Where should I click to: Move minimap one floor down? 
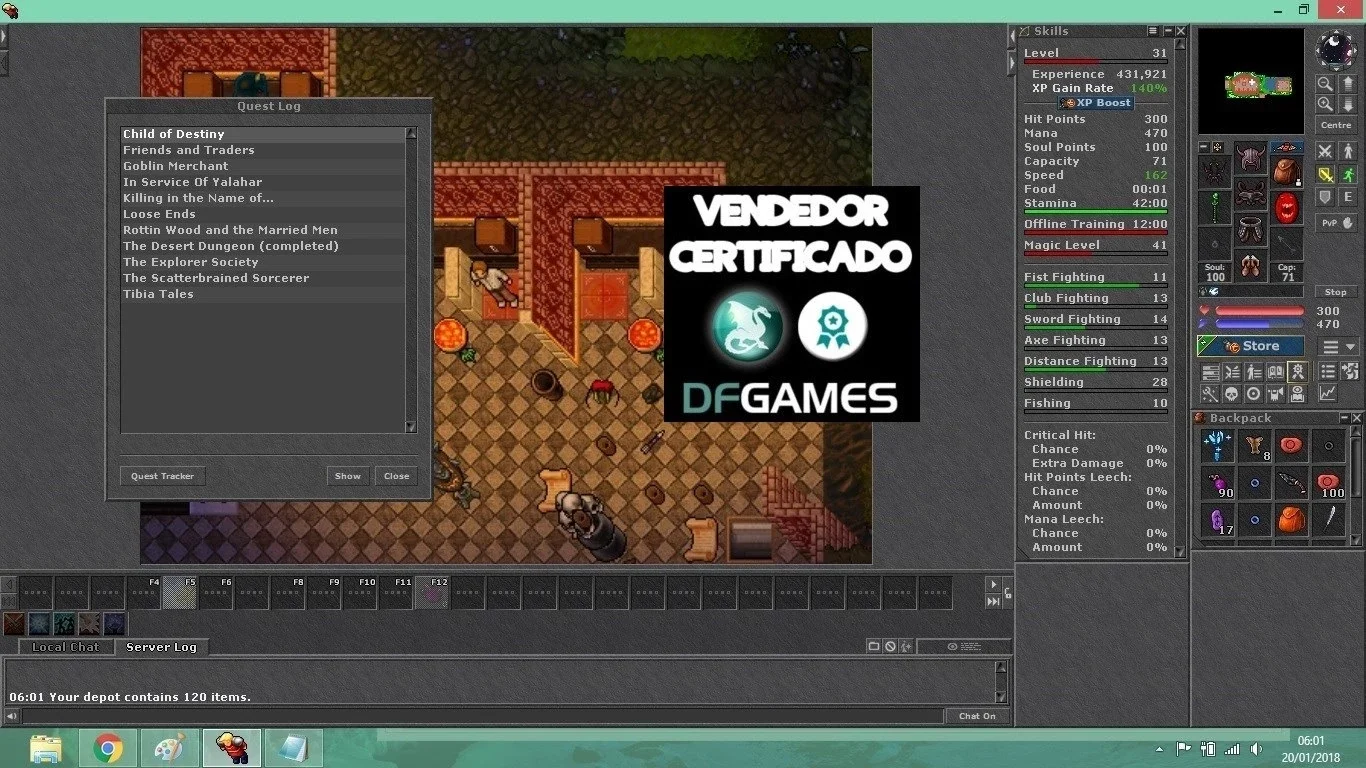(x=1348, y=103)
